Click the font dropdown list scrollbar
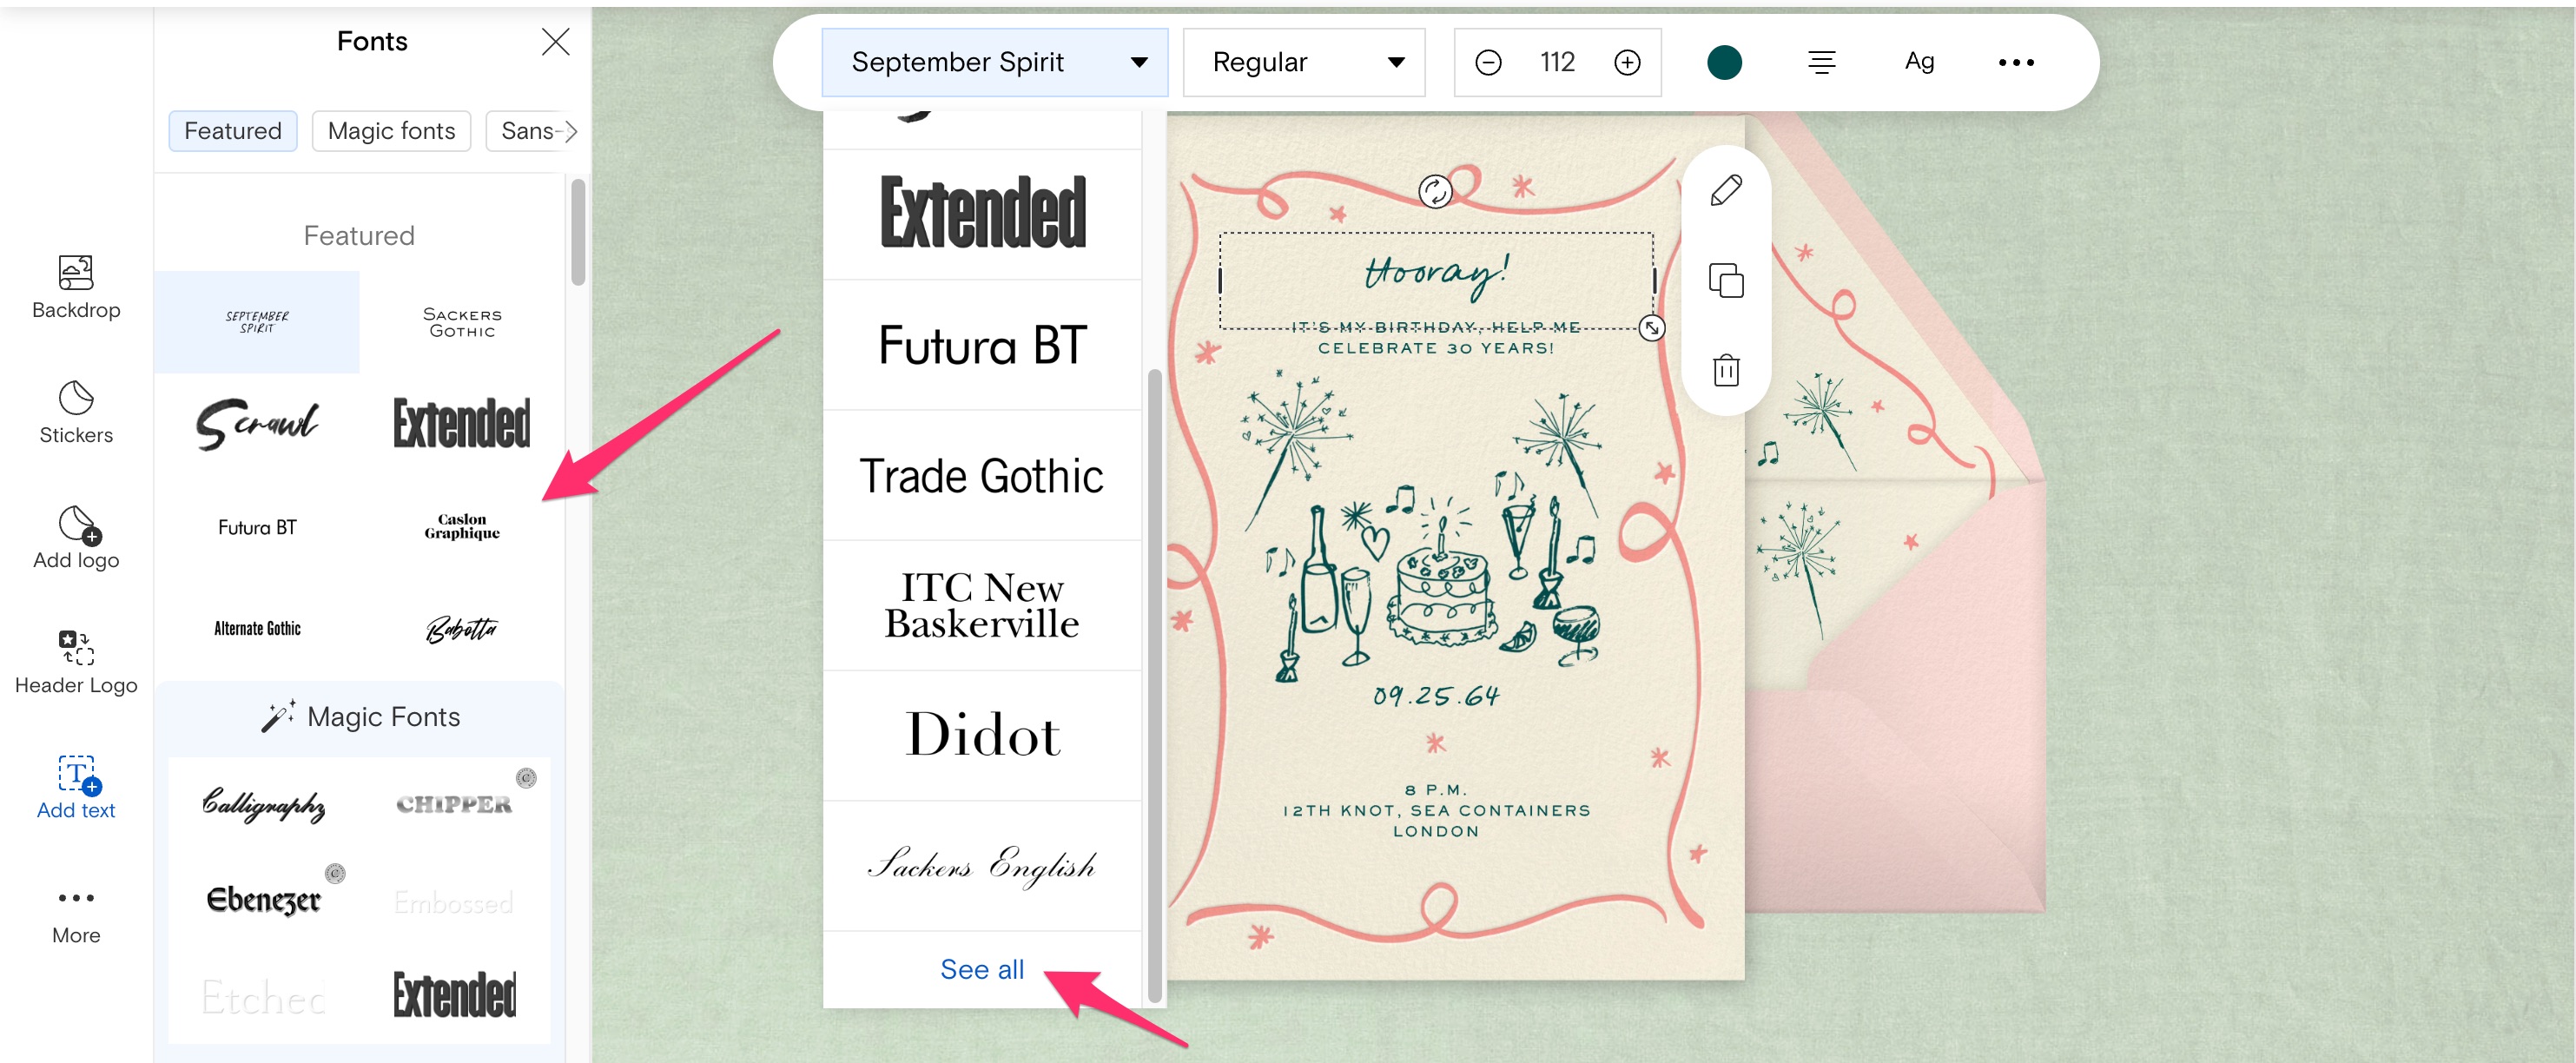Screen dimensions: 2576x1063 1154,685
